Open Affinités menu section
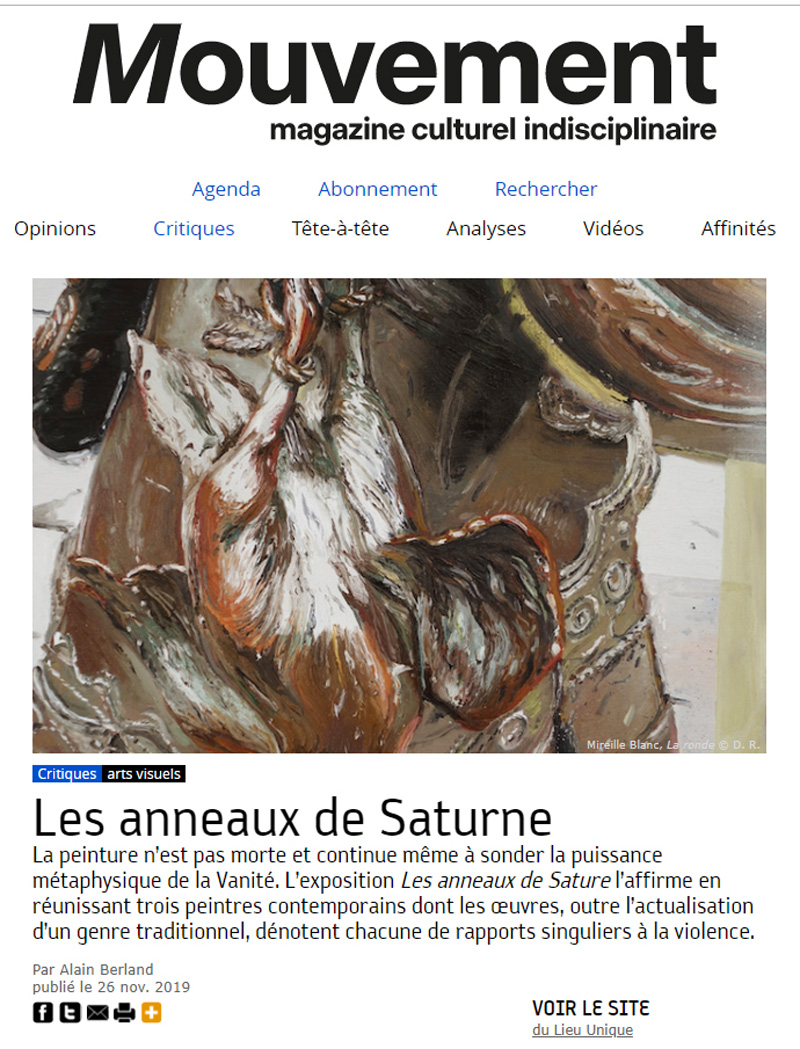 coord(738,229)
